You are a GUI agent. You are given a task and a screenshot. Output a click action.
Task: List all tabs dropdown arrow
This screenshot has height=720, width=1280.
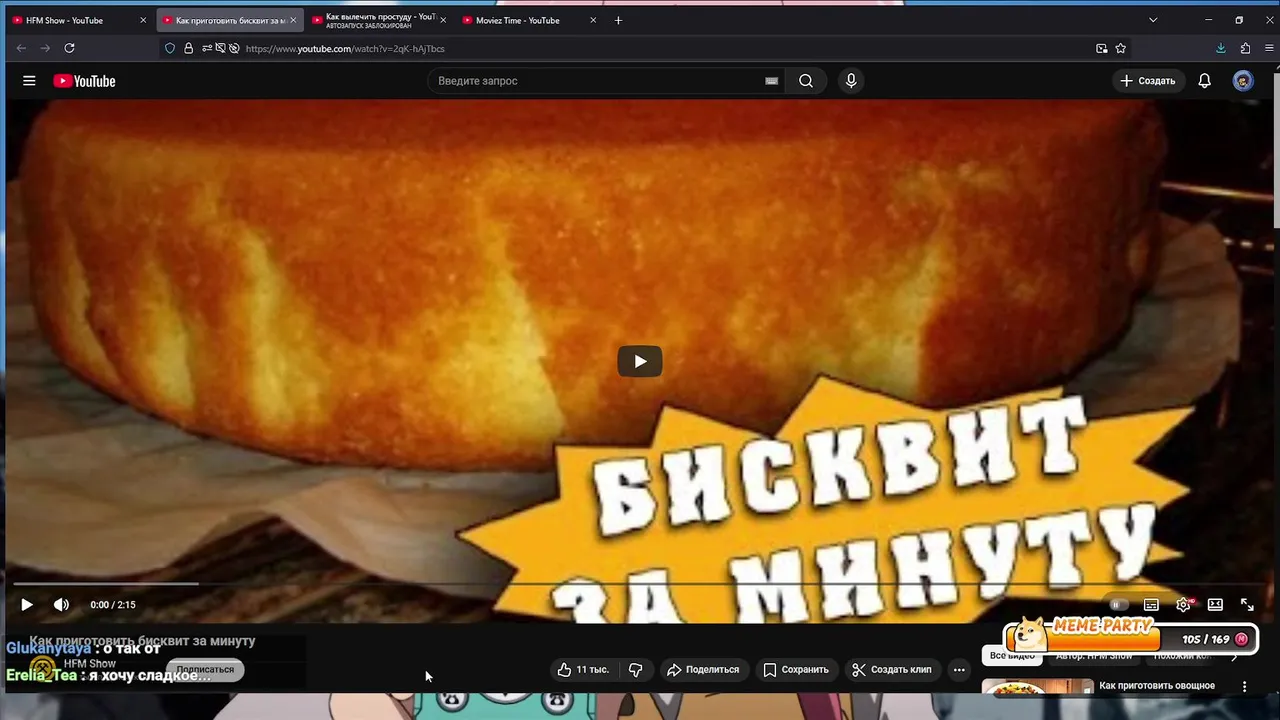(1153, 20)
